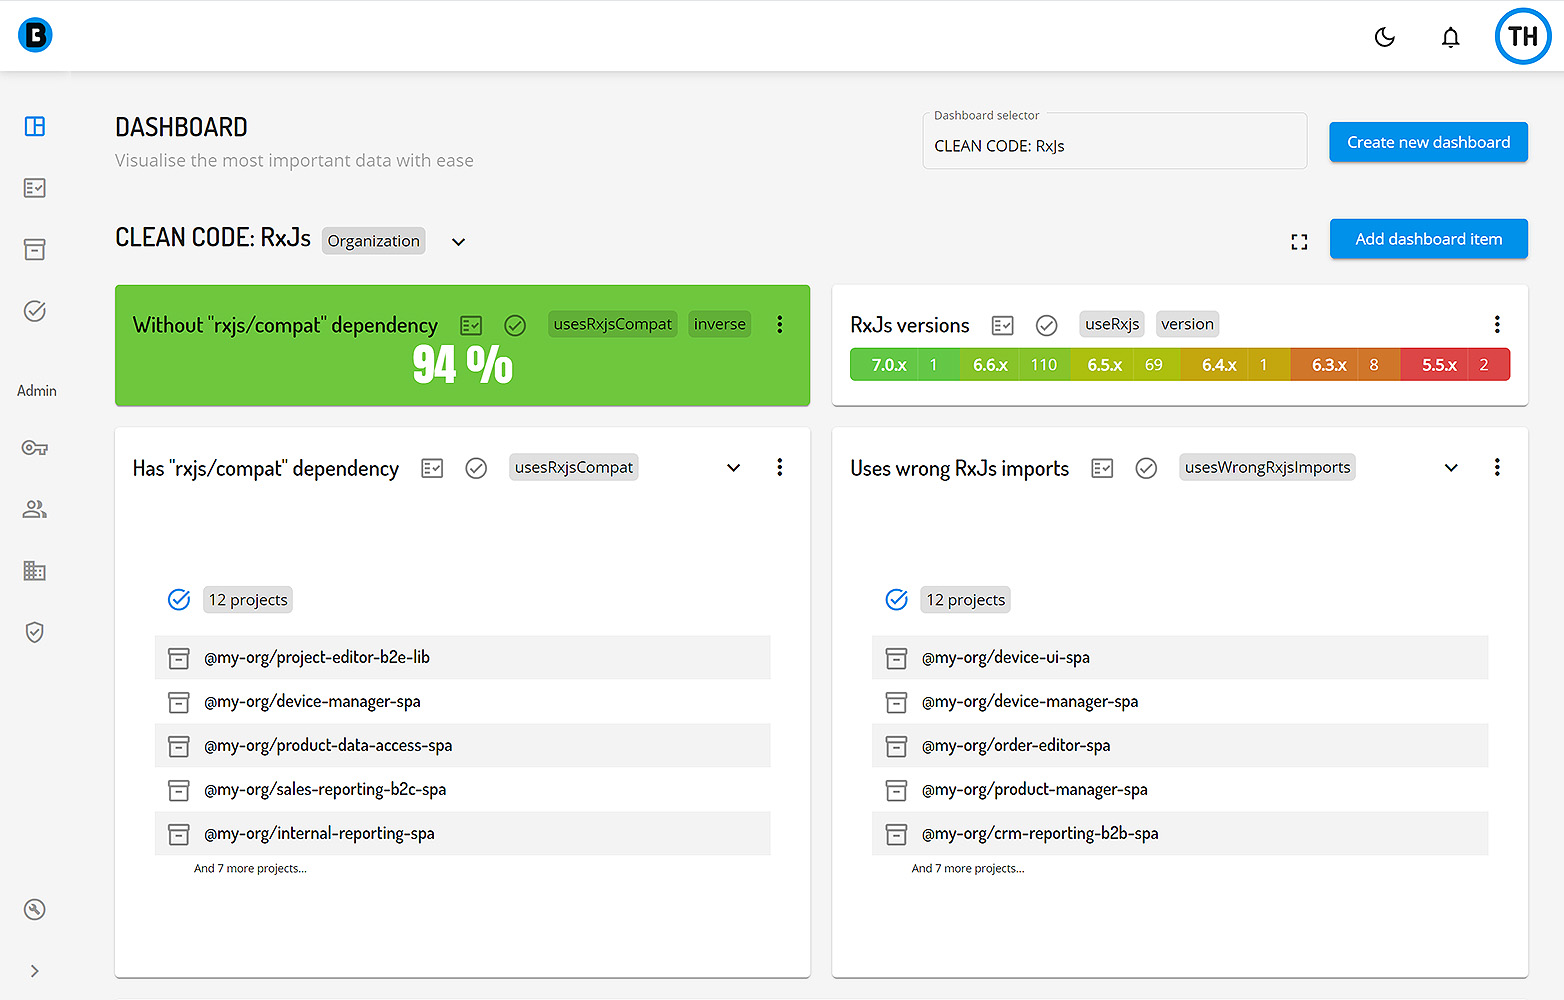Open @my-org/product-manager-spa project

(x=1180, y=790)
